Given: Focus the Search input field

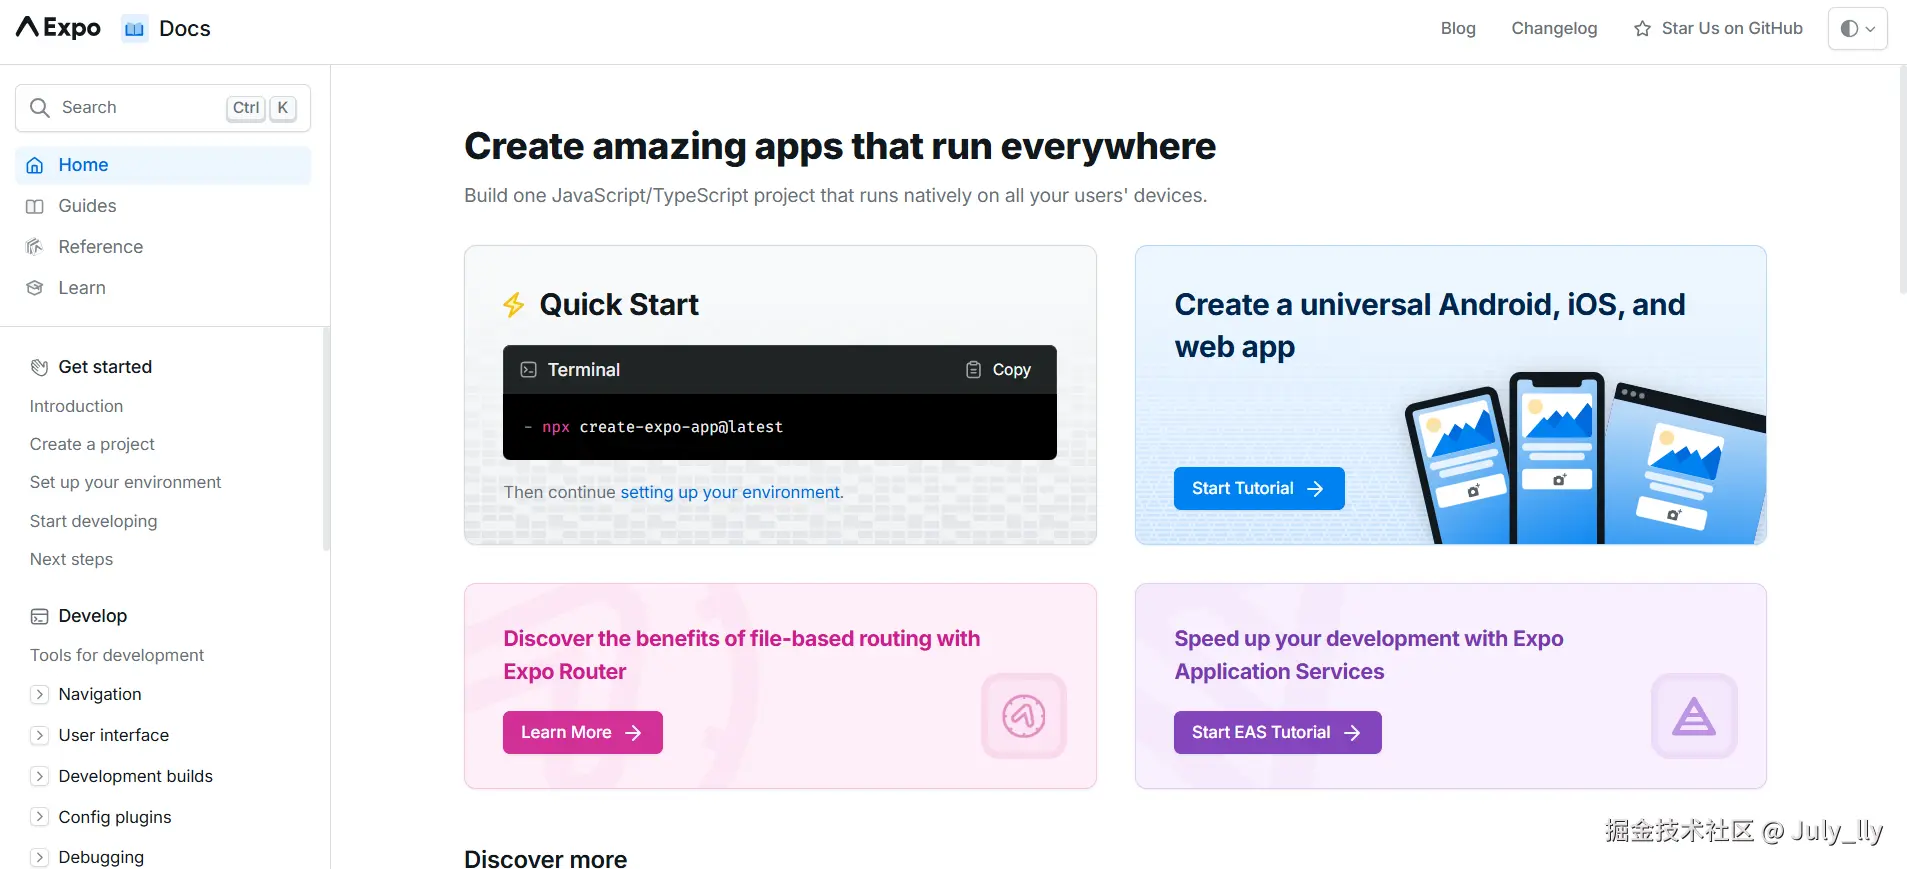Looking at the screenshot, I should pos(163,108).
